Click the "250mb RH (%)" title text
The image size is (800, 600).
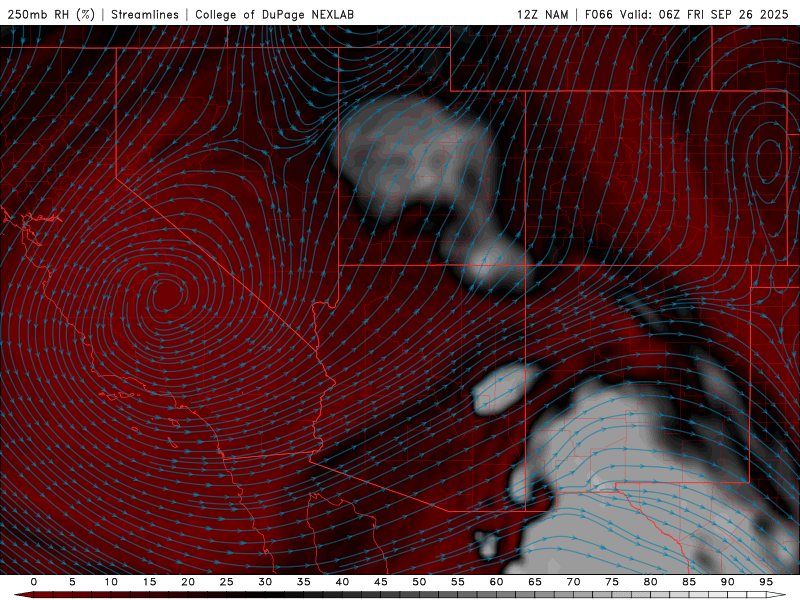tap(51, 14)
